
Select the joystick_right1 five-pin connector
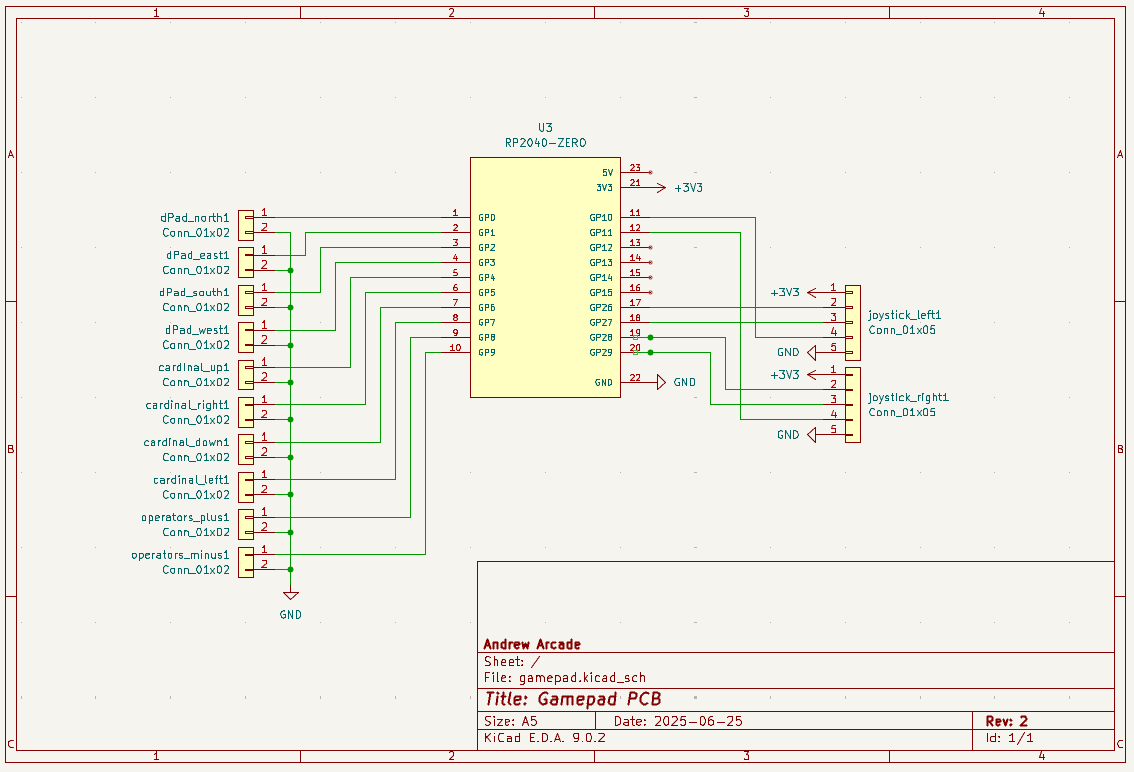[853, 405]
